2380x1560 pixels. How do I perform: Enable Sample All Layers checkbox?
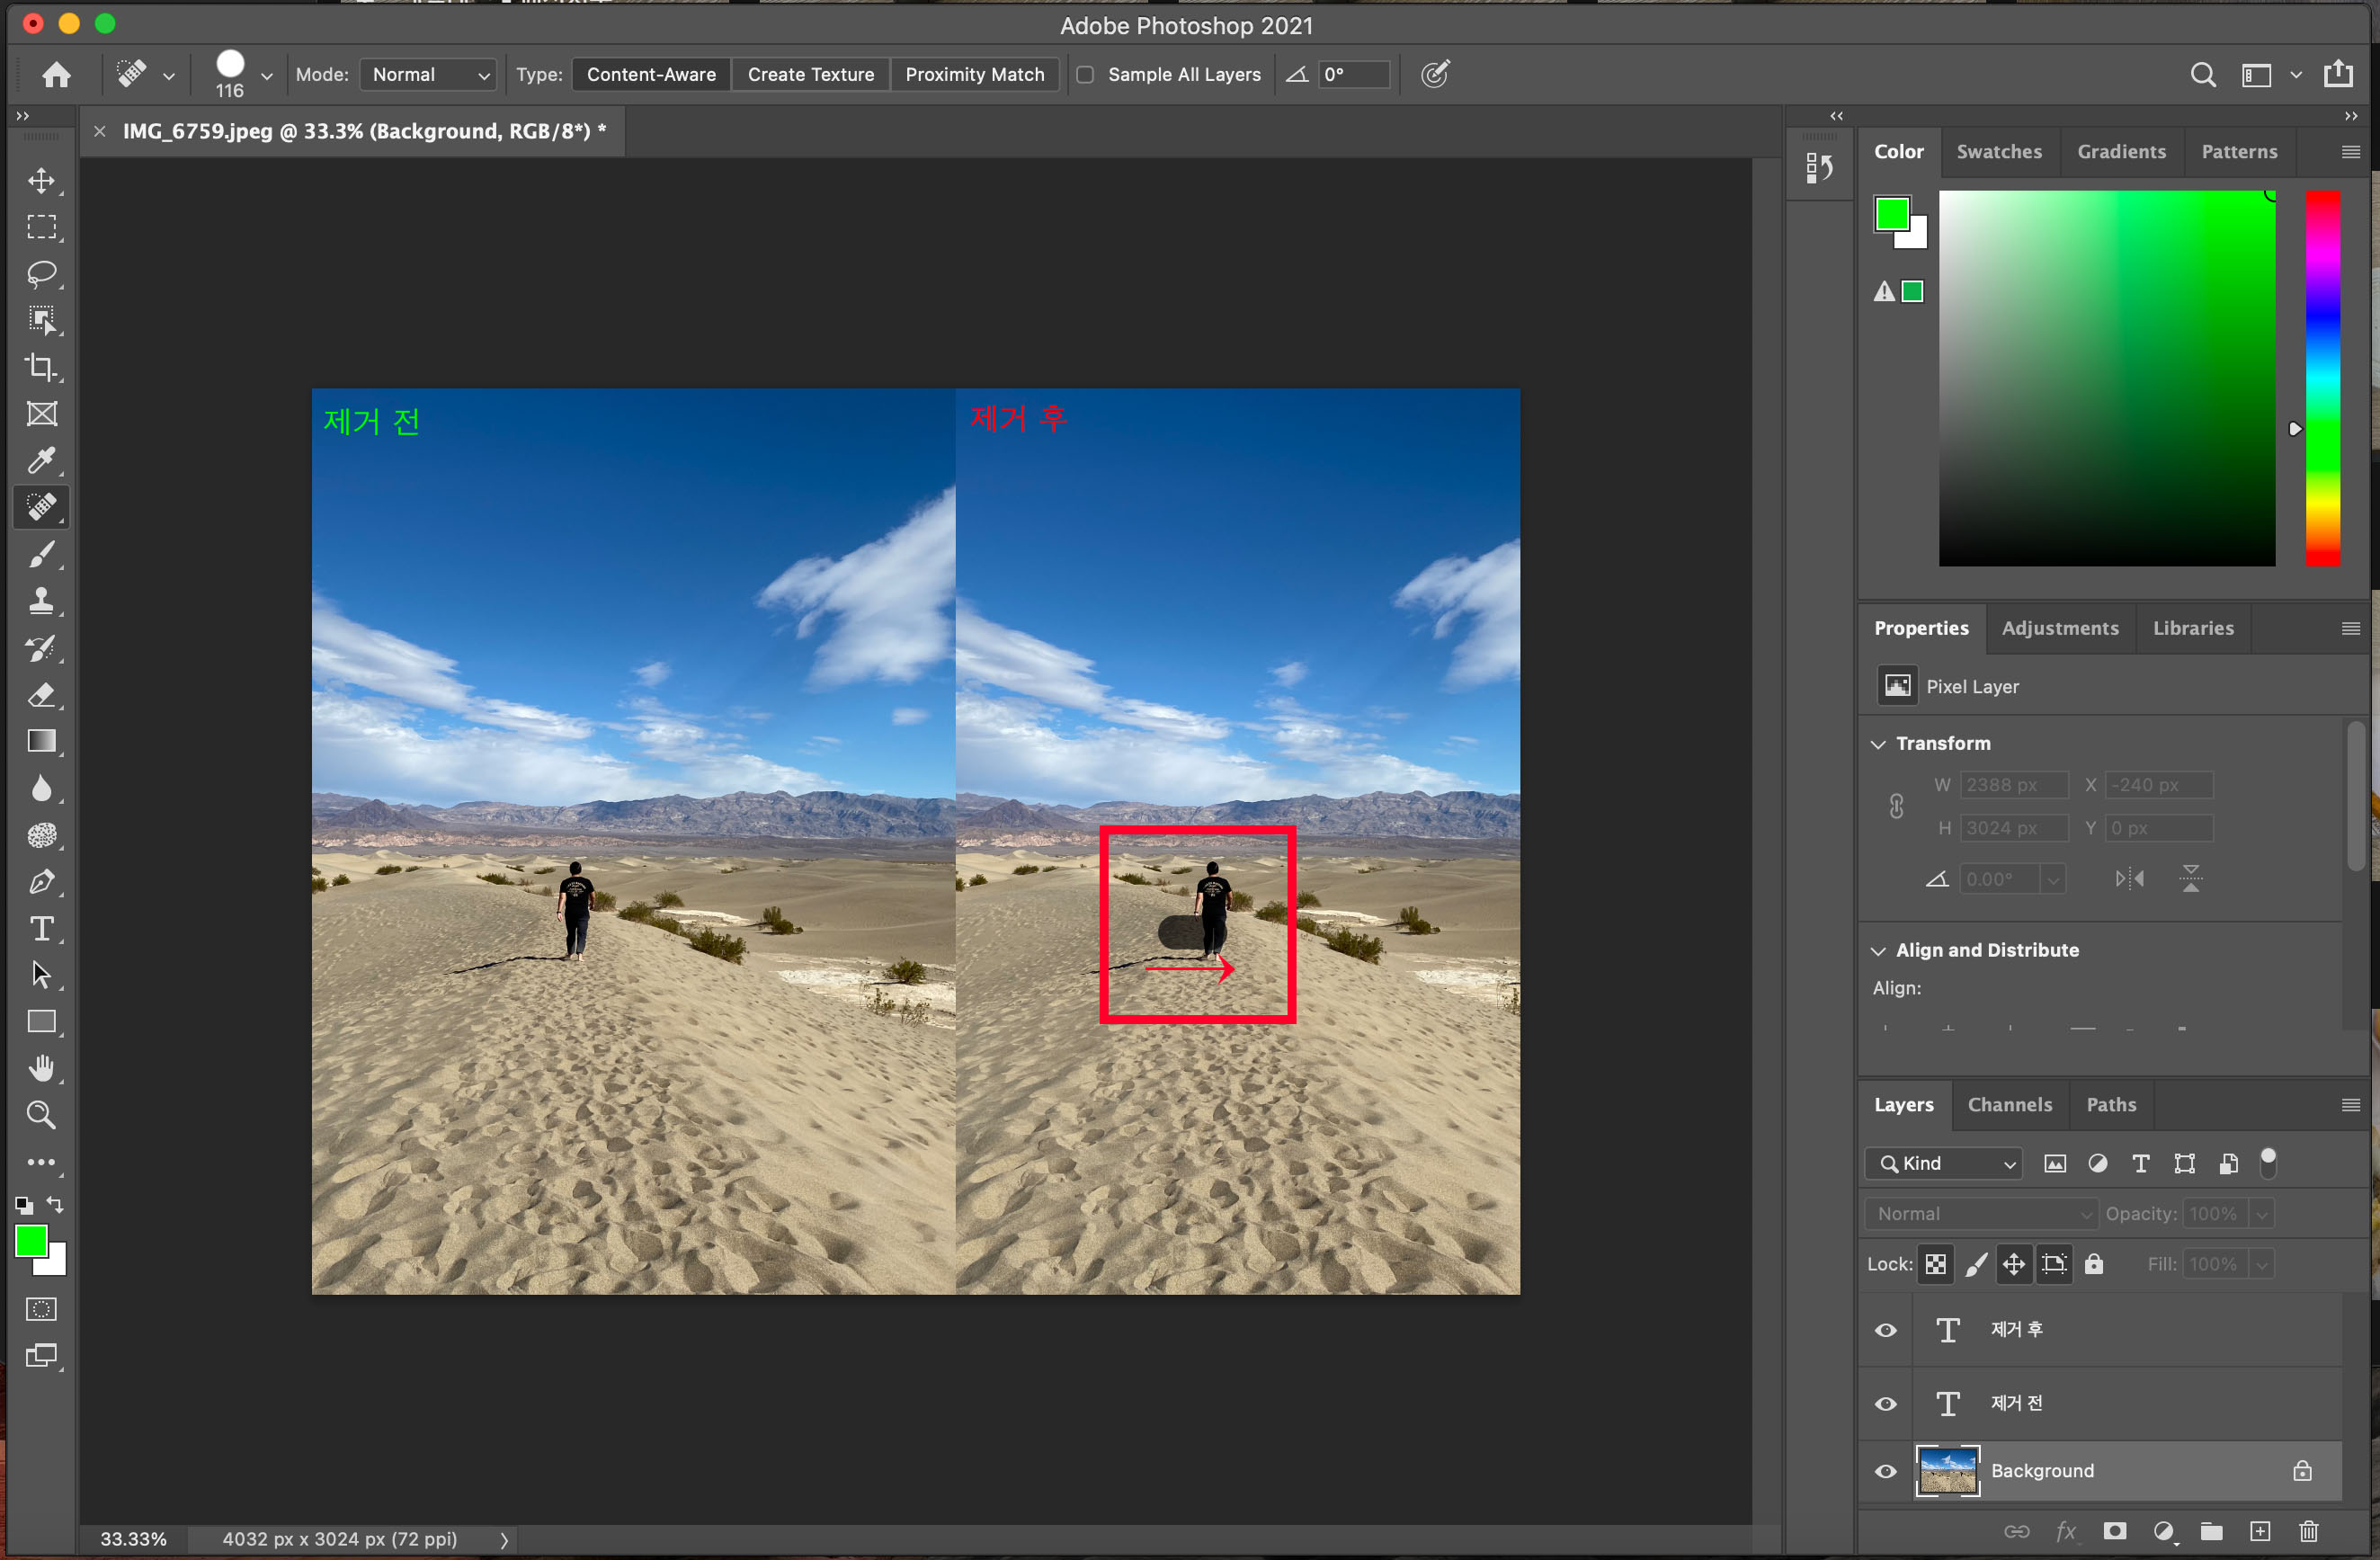[1085, 75]
